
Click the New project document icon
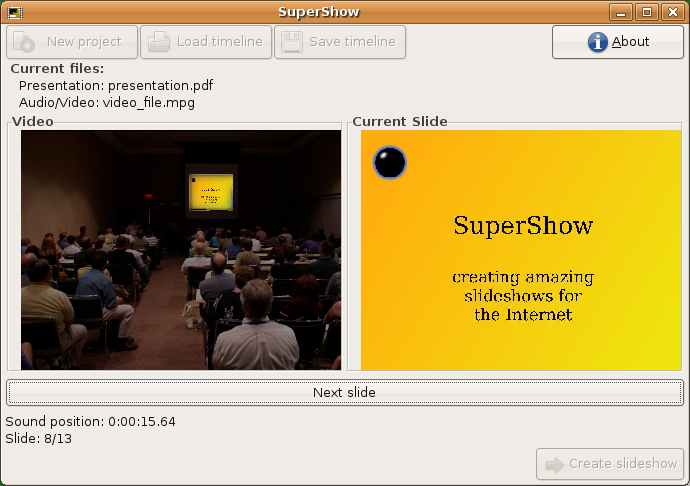point(25,42)
